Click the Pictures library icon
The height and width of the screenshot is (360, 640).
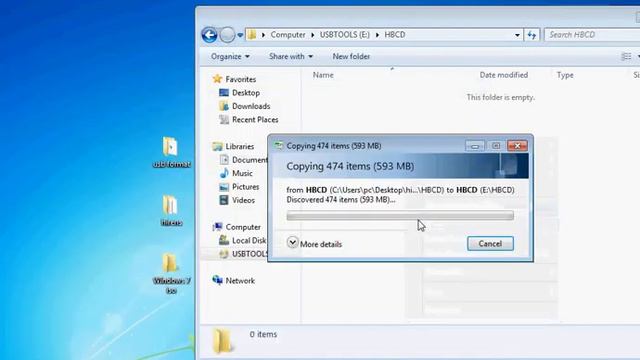pos(224,187)
